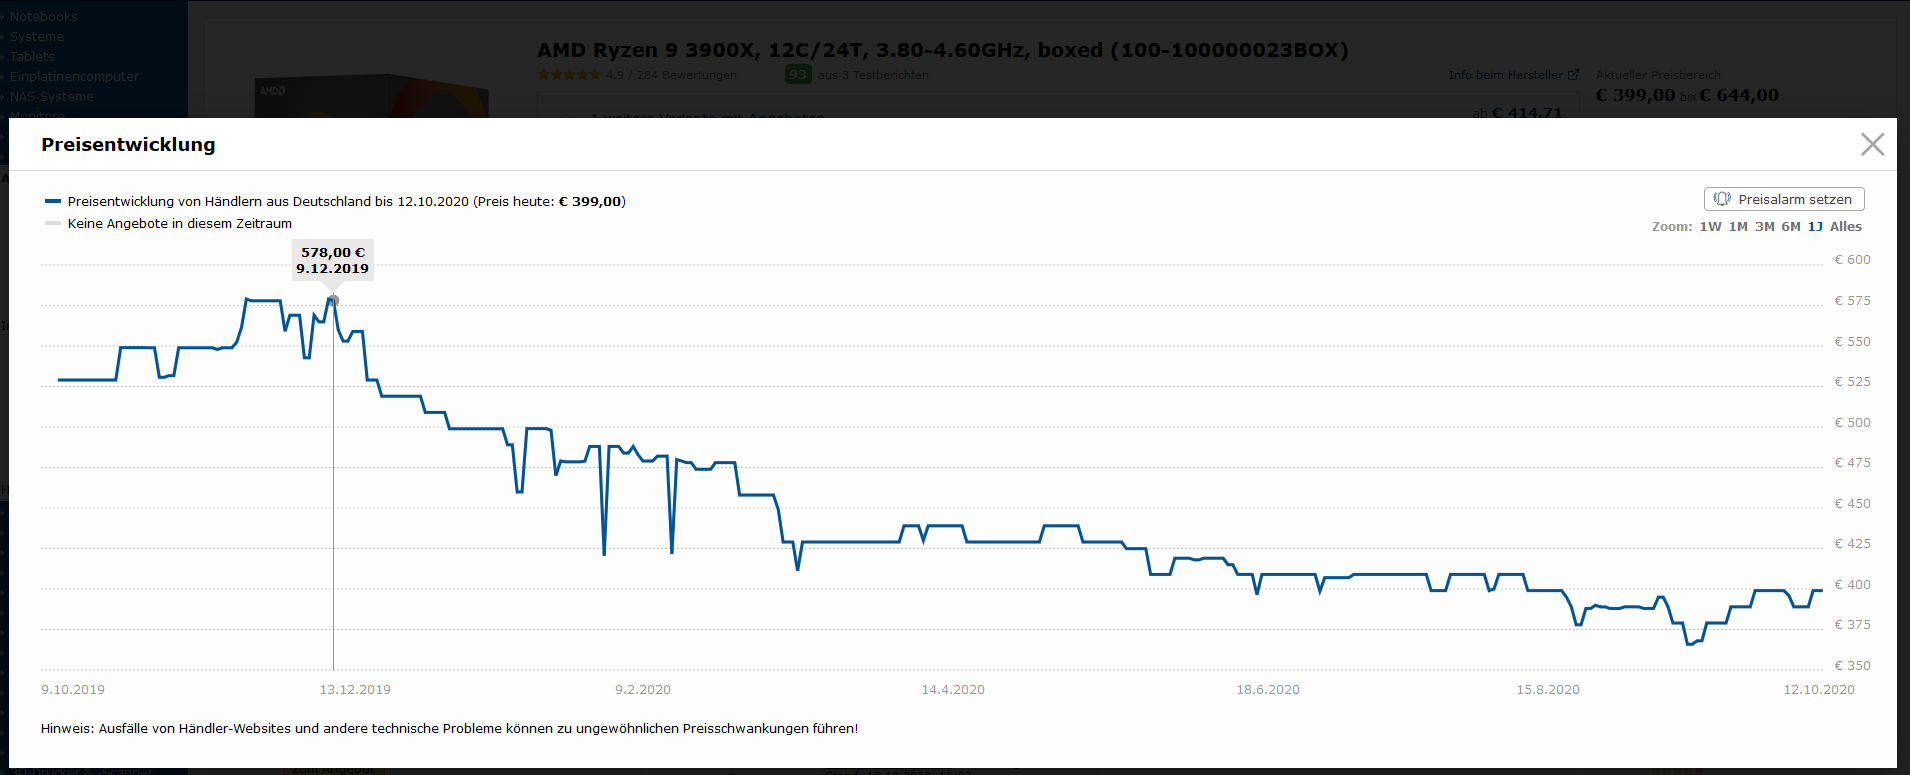The height and width of the screenshot is (775, 1910).
Task: Click the 12.10.2020 axis date
Action: tap(1819, 690)
